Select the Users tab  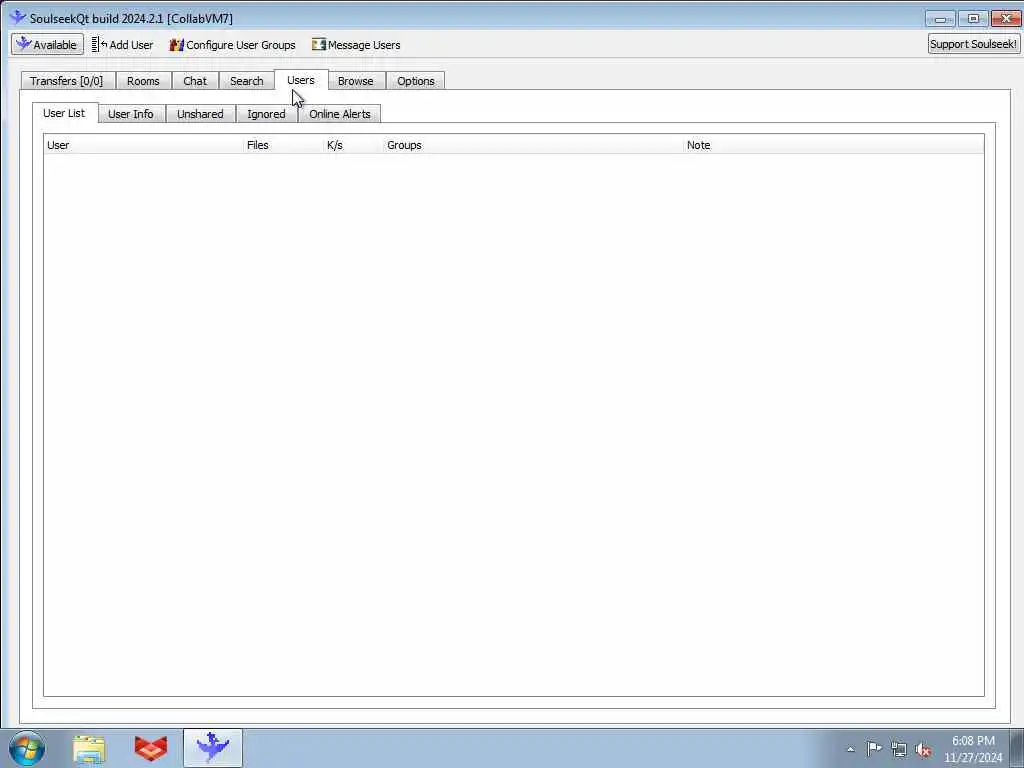tap(300, 80)
